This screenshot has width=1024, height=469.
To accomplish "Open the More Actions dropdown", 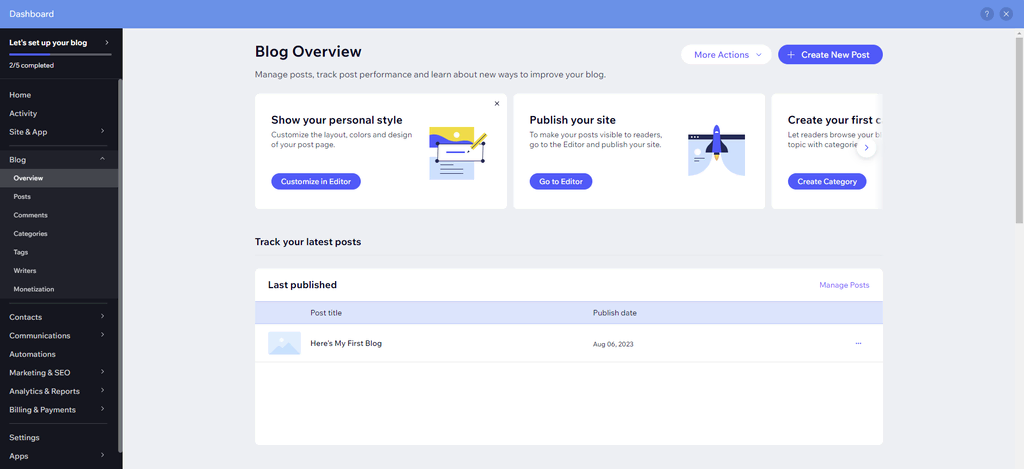I will pyautogui.click(x=727, y=55).
